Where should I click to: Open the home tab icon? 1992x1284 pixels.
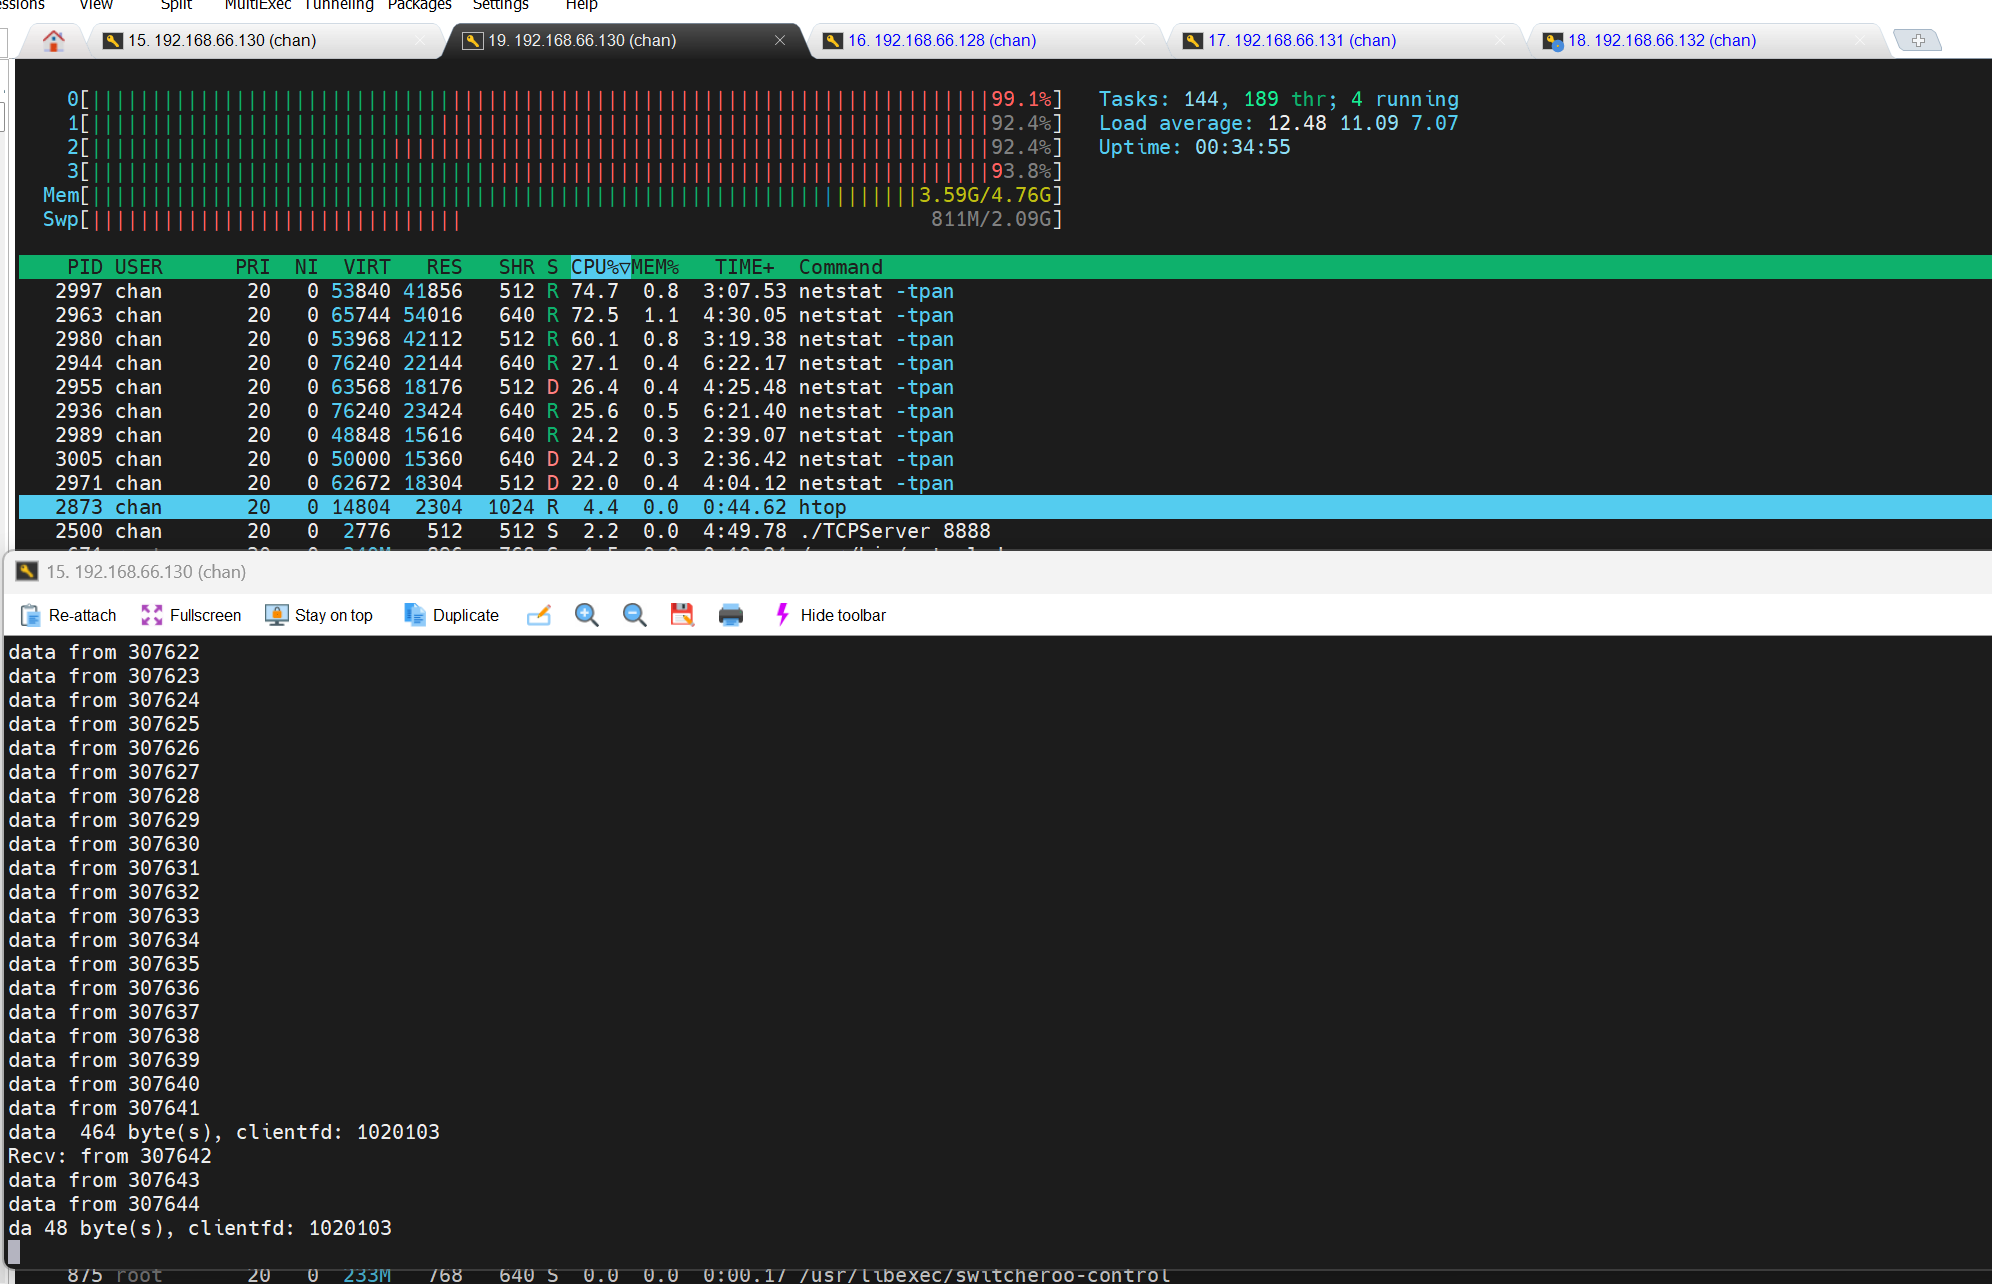54,41
